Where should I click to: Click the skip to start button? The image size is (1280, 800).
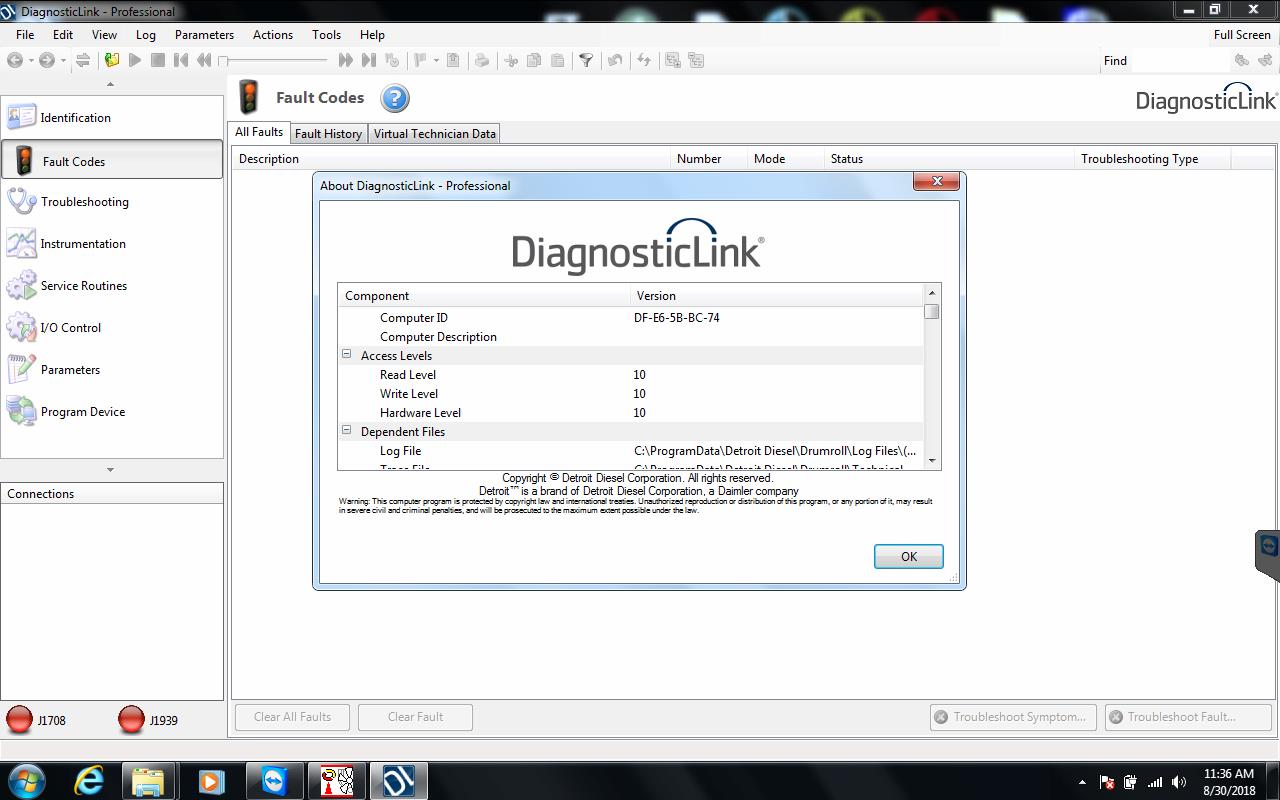tap(181, 60)
